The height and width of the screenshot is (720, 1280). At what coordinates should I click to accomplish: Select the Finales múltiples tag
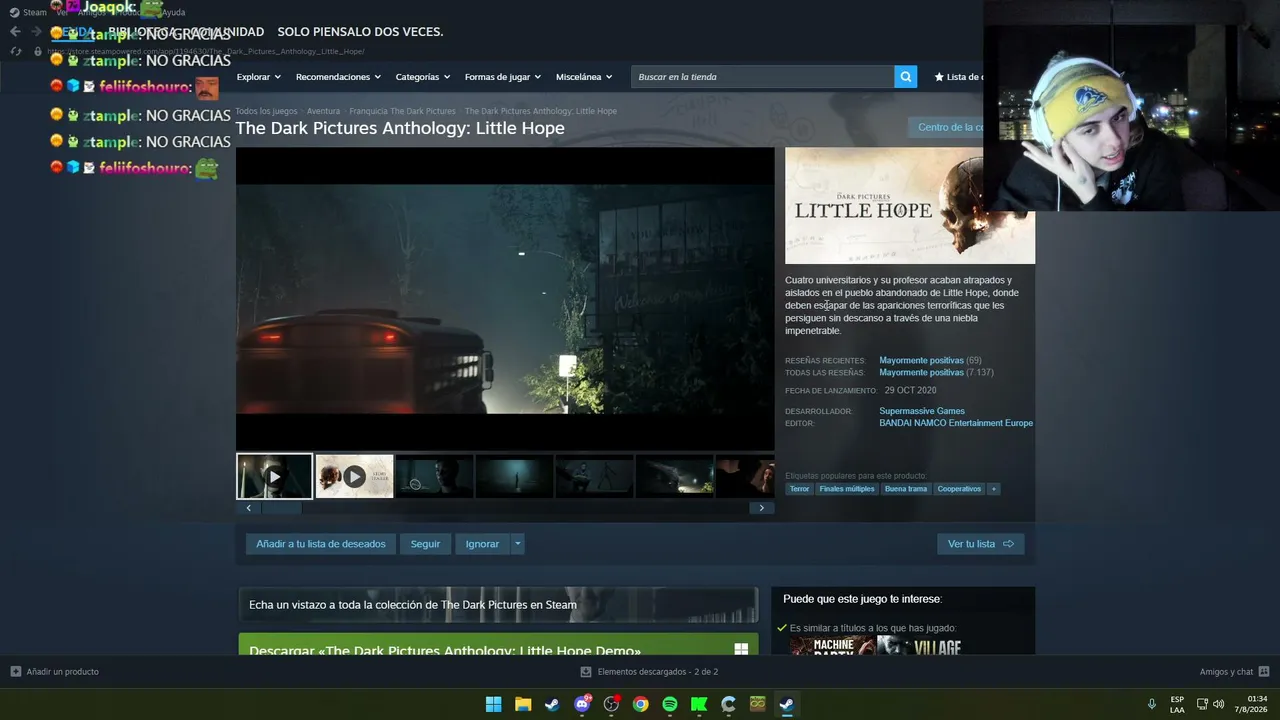pos(847,489)
